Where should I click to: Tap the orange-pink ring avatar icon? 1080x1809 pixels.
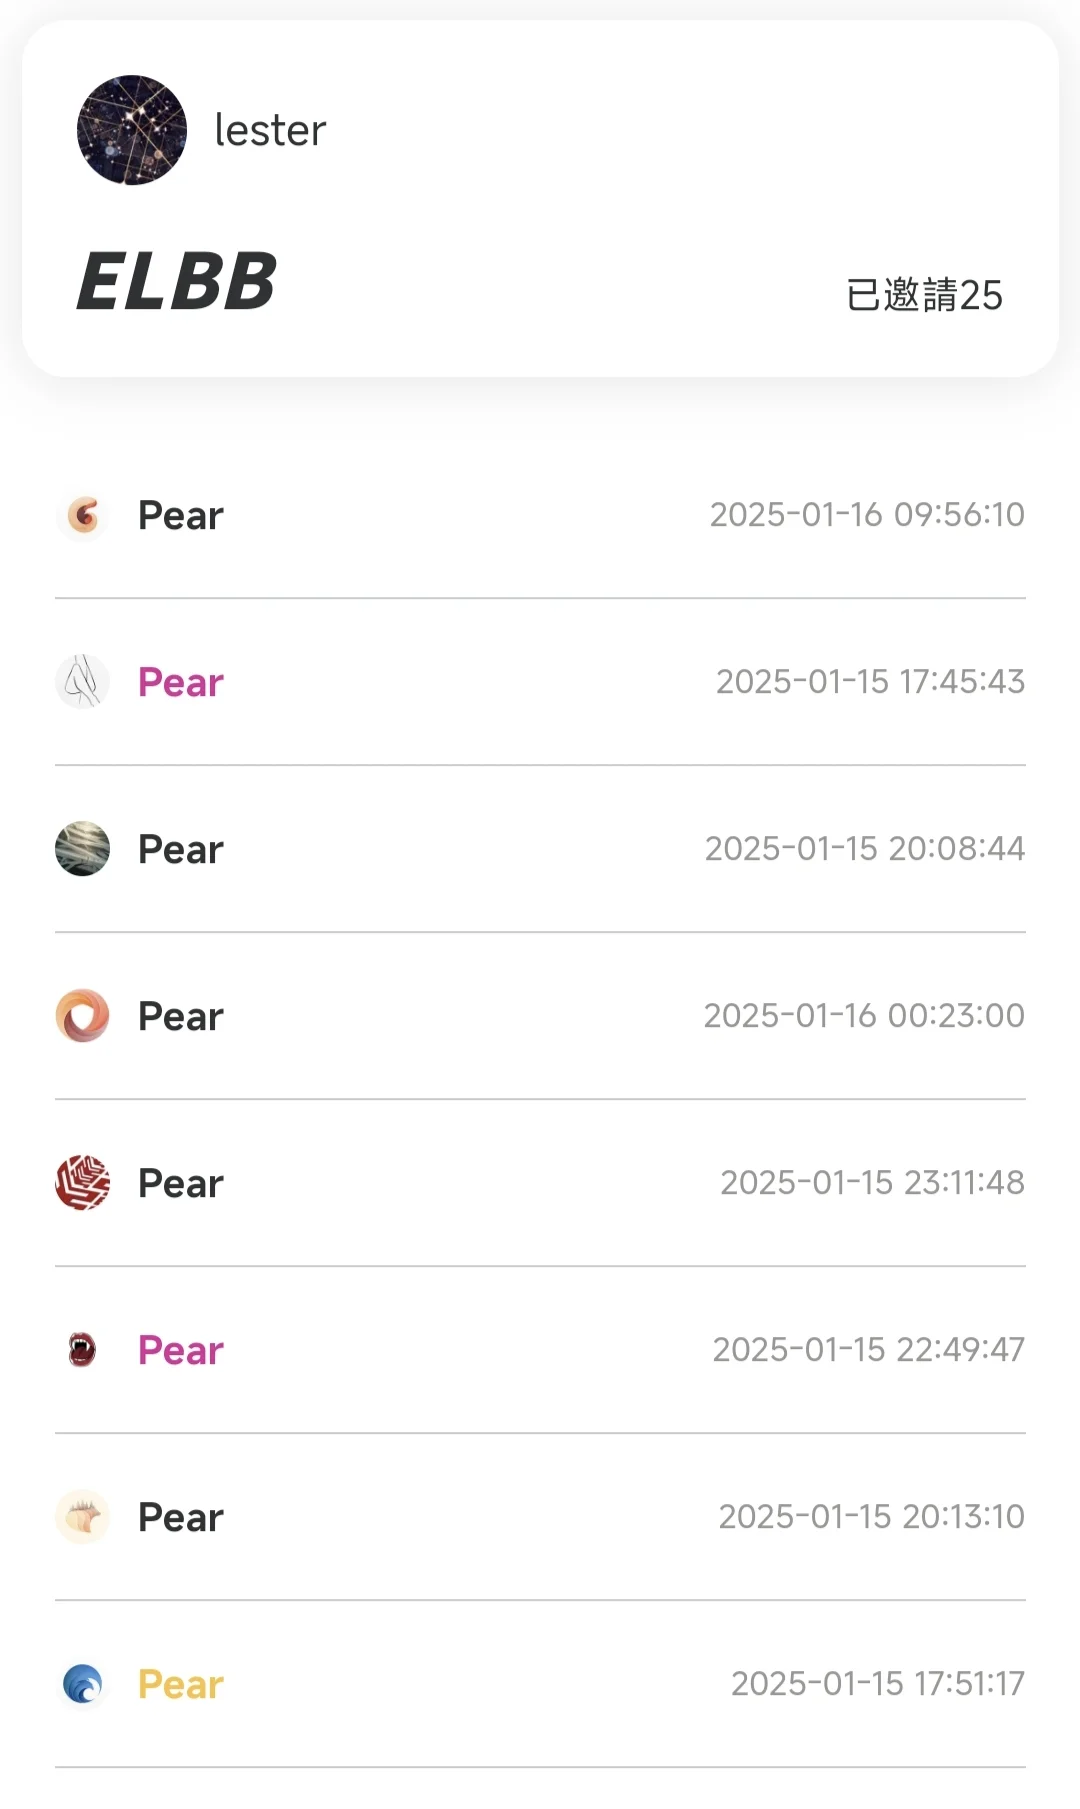pyautogui.click(x=82, y=1016)
